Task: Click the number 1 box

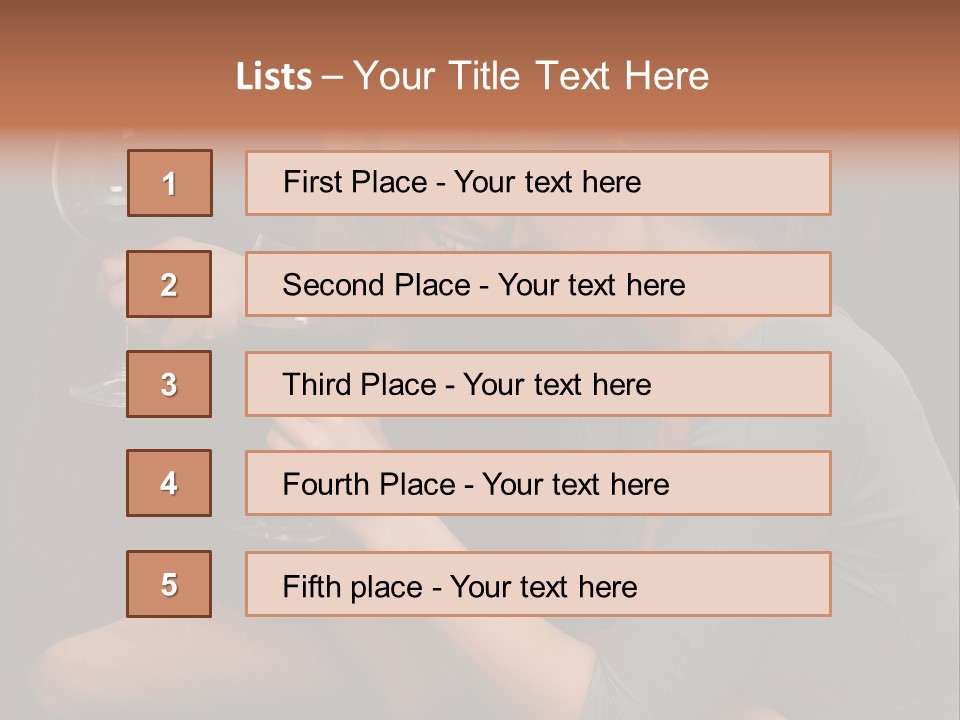Action: 170,183
